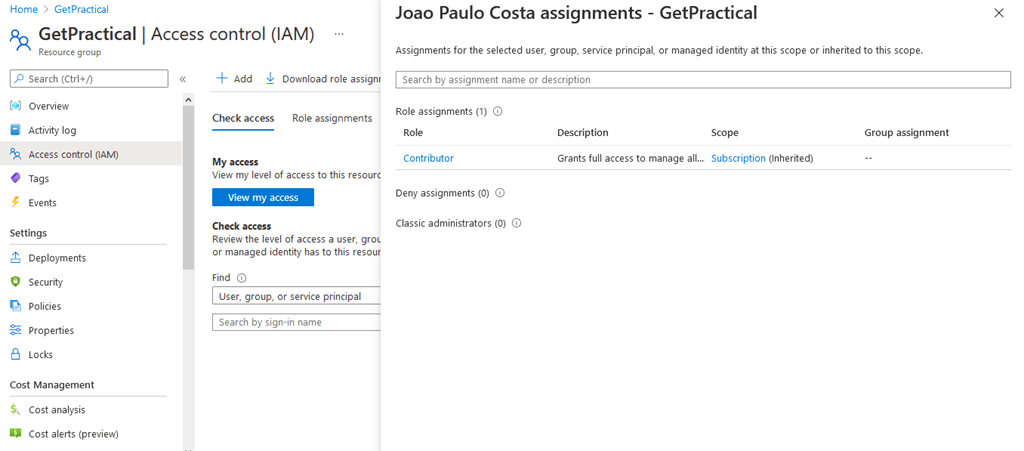Collapse the sidebar with double chevron
Viewport: 1024px width, 451px height.
tap(183, 79)
